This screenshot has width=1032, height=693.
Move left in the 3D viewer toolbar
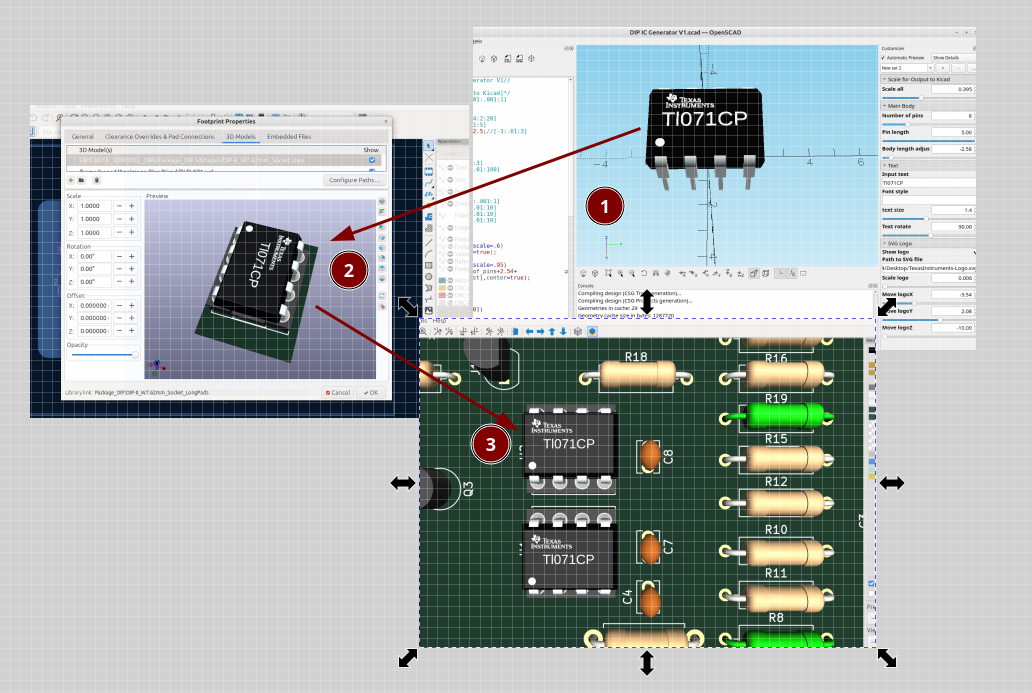pos(529,332)
